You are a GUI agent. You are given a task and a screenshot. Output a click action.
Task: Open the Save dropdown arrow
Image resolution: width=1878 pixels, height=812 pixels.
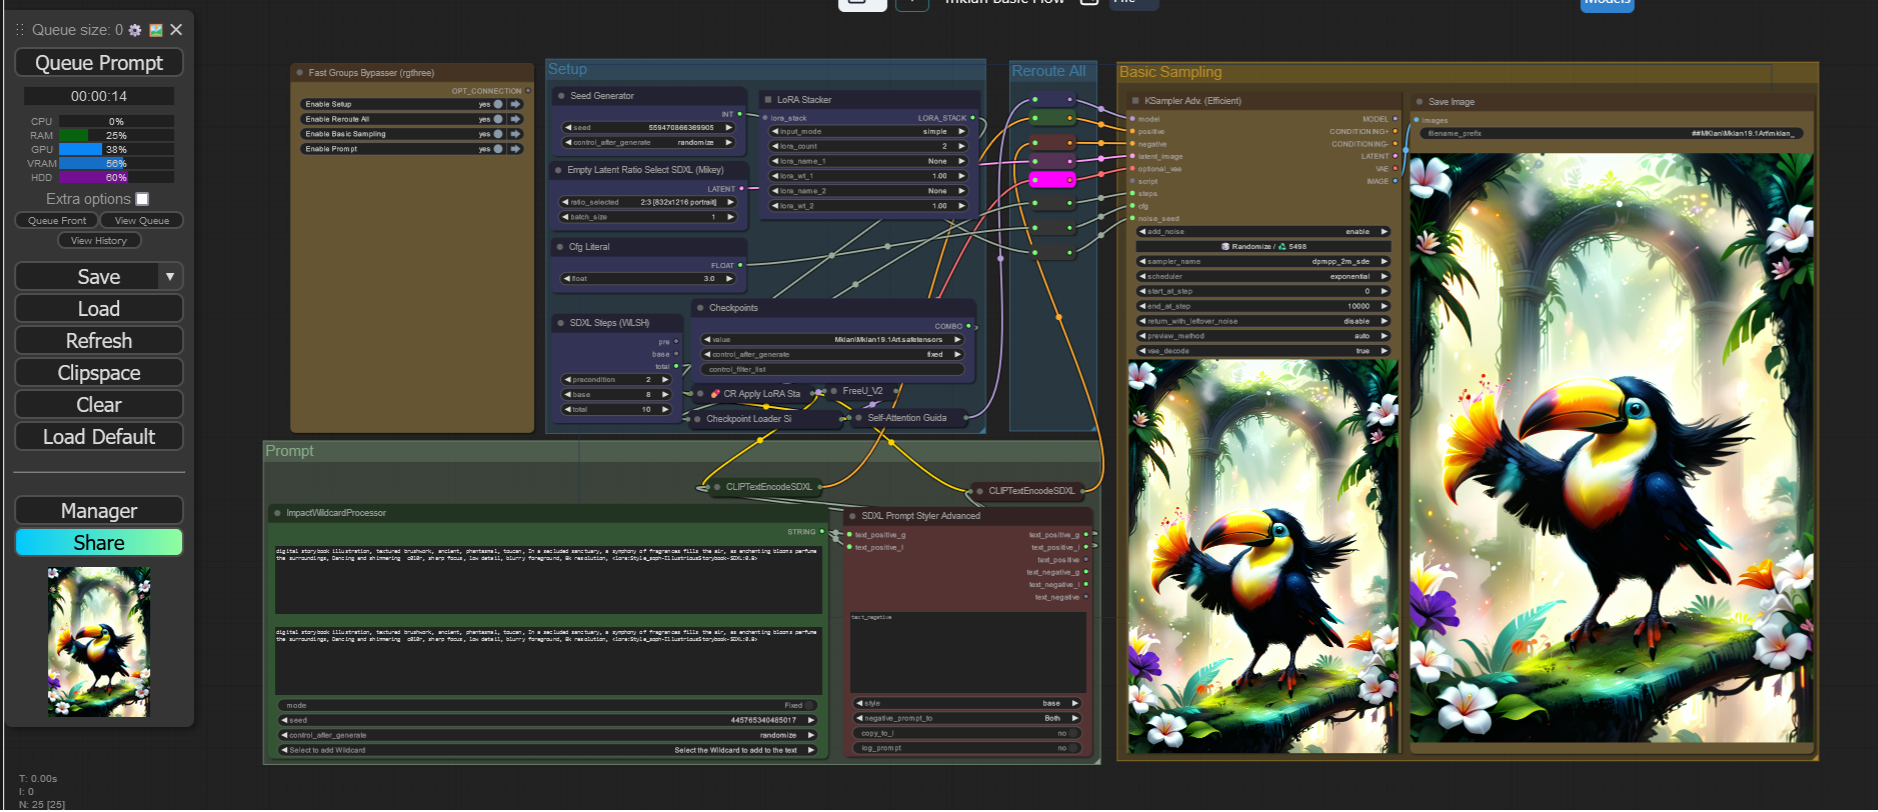[170, 277]
